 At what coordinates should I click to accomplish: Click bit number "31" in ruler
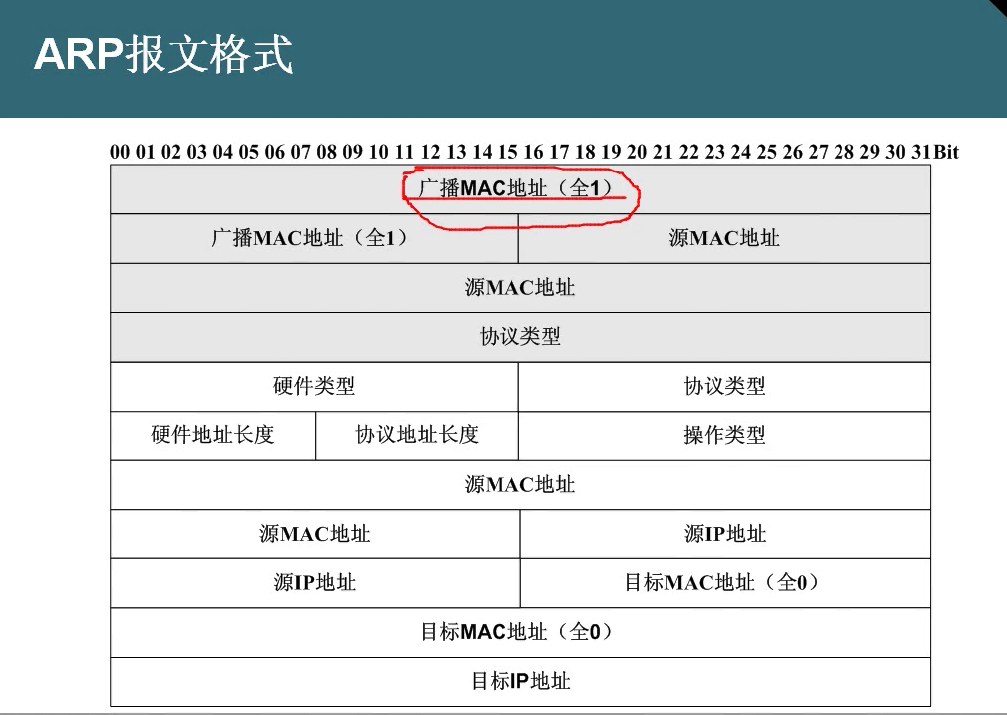921,152
